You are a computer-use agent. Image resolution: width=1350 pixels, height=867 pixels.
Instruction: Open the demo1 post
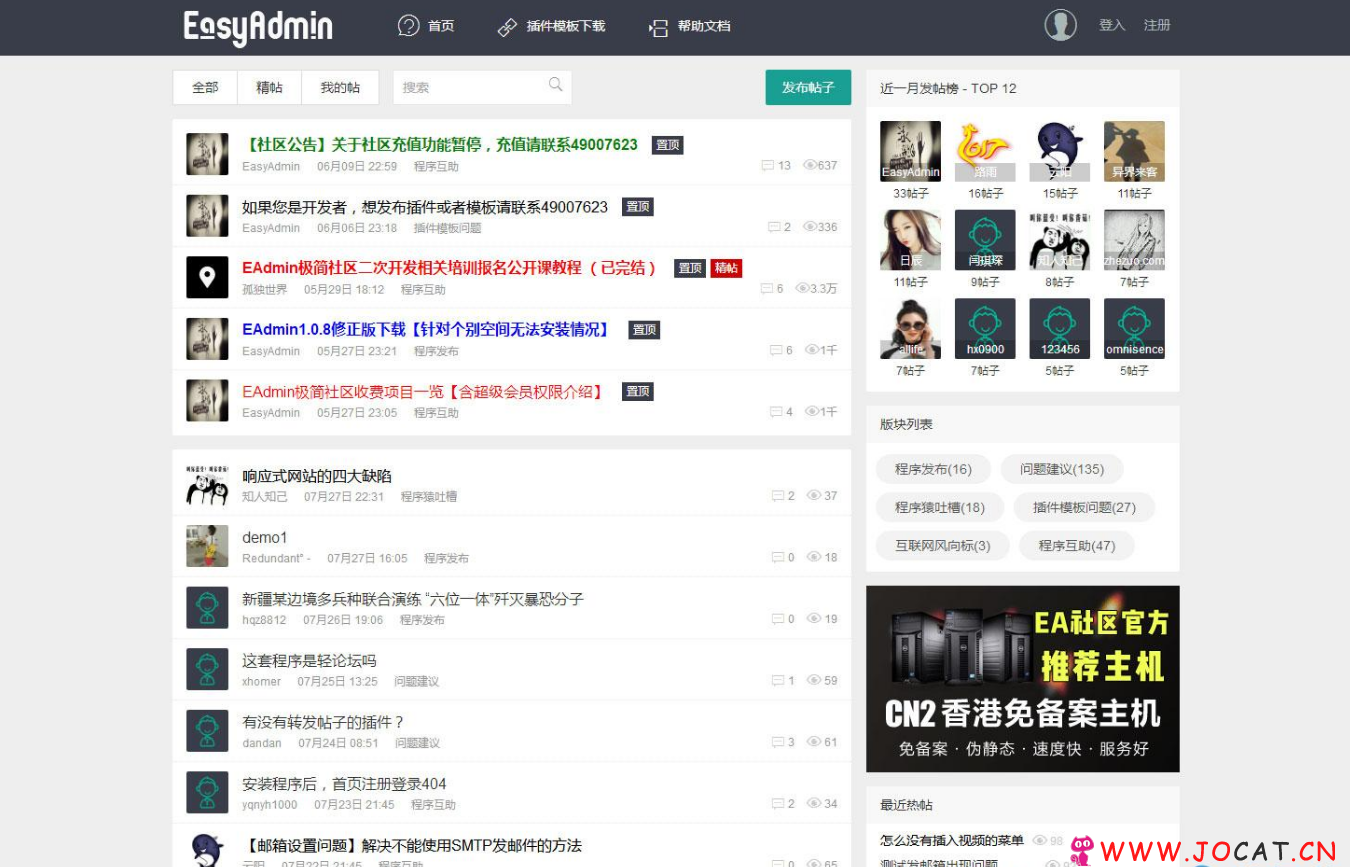click(x=265, y=537)
